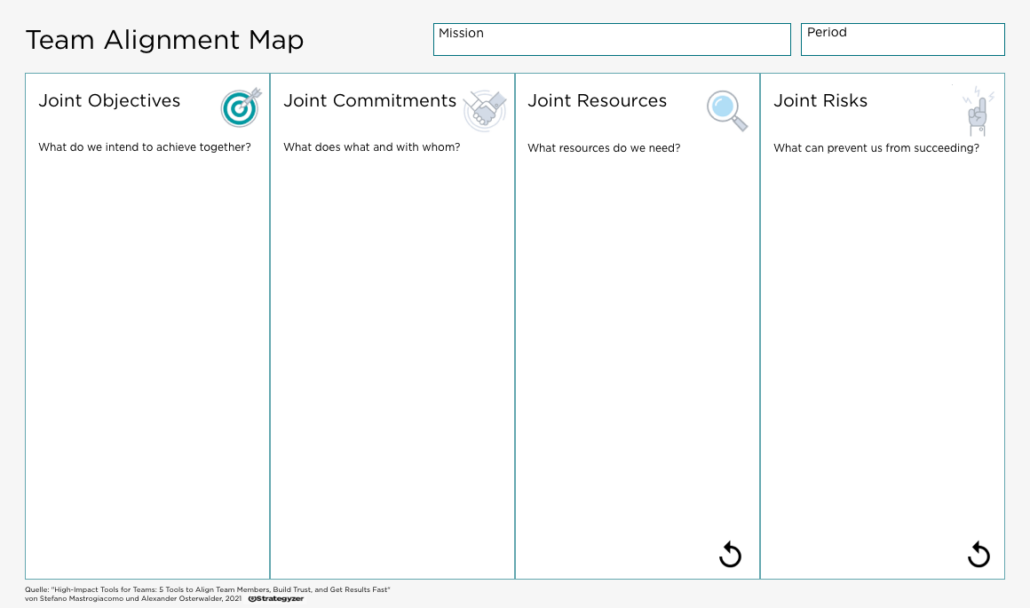Select the "What does what and with whom?" prompt
The width and height of the screenshot is (1030, 608).
371,148
